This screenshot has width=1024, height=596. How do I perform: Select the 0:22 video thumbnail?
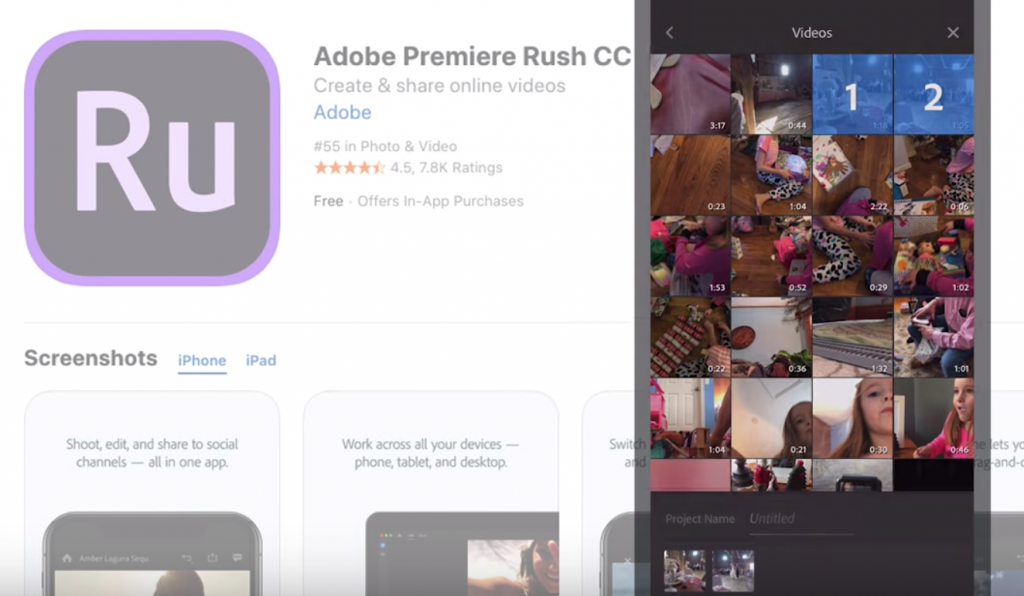pyautogui.click(x=690, y=337)
